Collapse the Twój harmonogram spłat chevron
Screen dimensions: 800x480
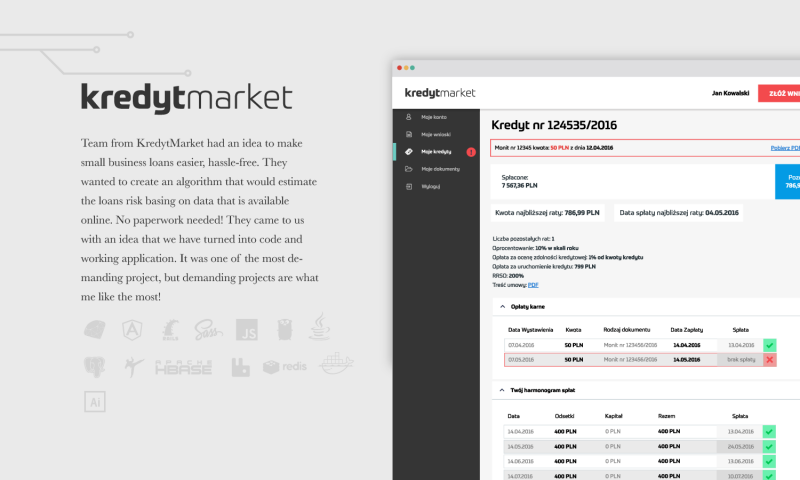click(x=502, y=390)
